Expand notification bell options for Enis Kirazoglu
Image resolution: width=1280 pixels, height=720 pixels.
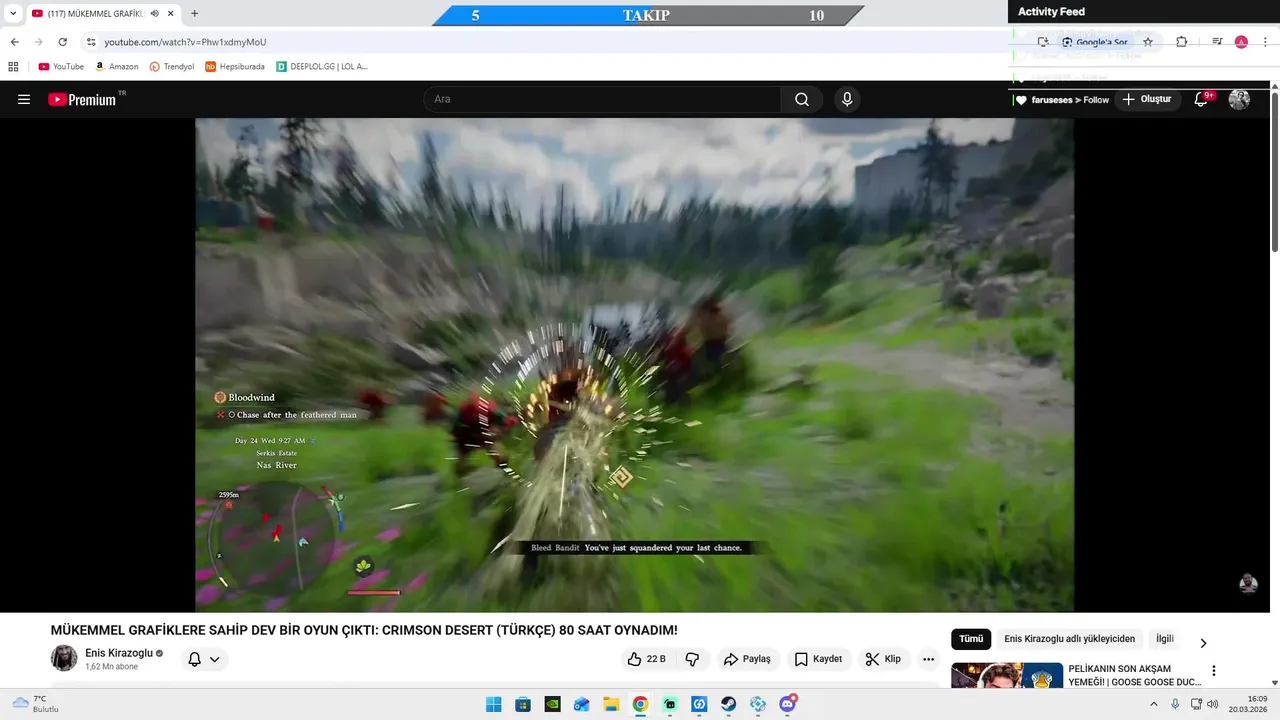click(204, 659)
